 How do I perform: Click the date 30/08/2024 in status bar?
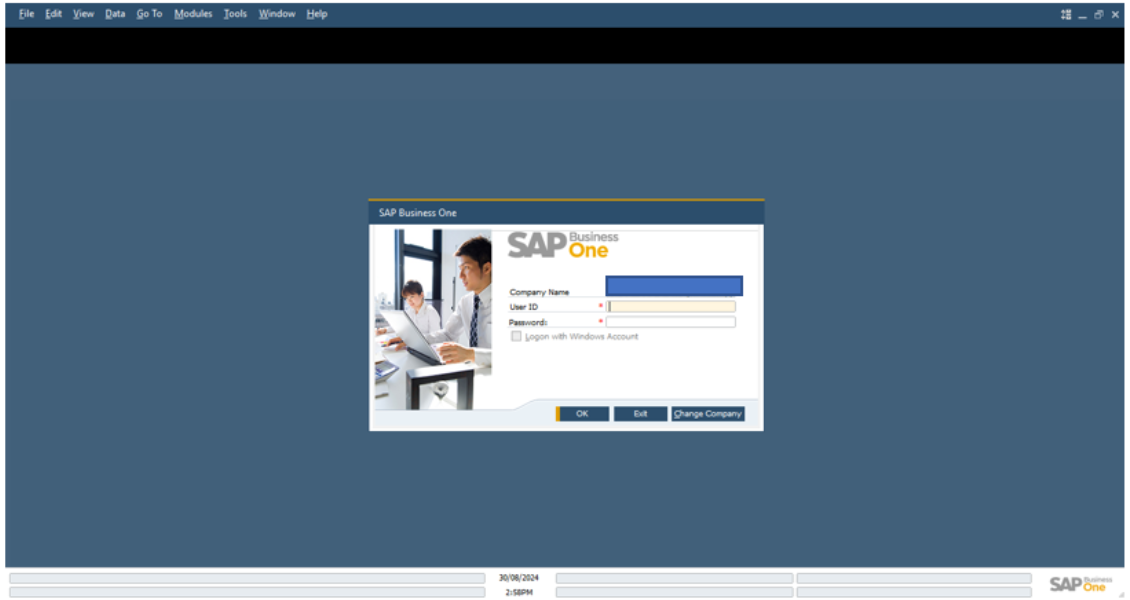tap(519, 578)
